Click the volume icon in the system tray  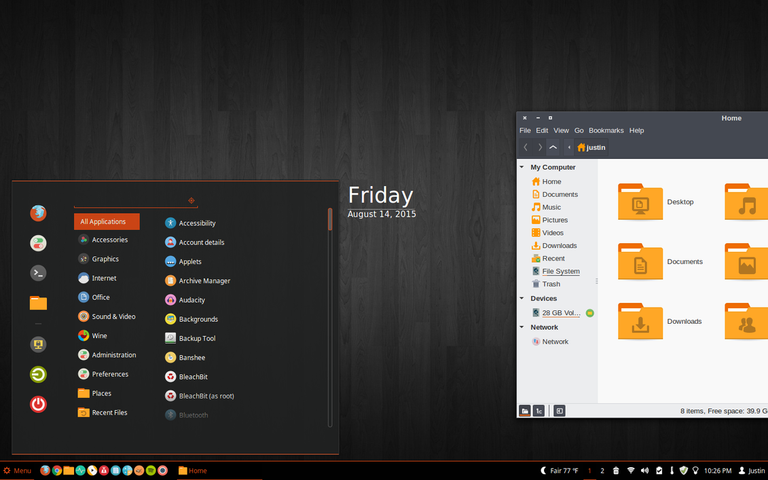click(645, 471)
